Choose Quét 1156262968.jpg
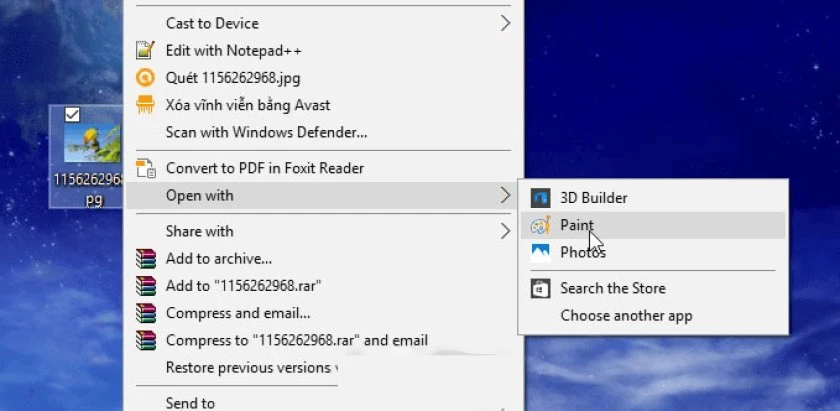This screenshot has width=840, height=411. pos(324,78)
